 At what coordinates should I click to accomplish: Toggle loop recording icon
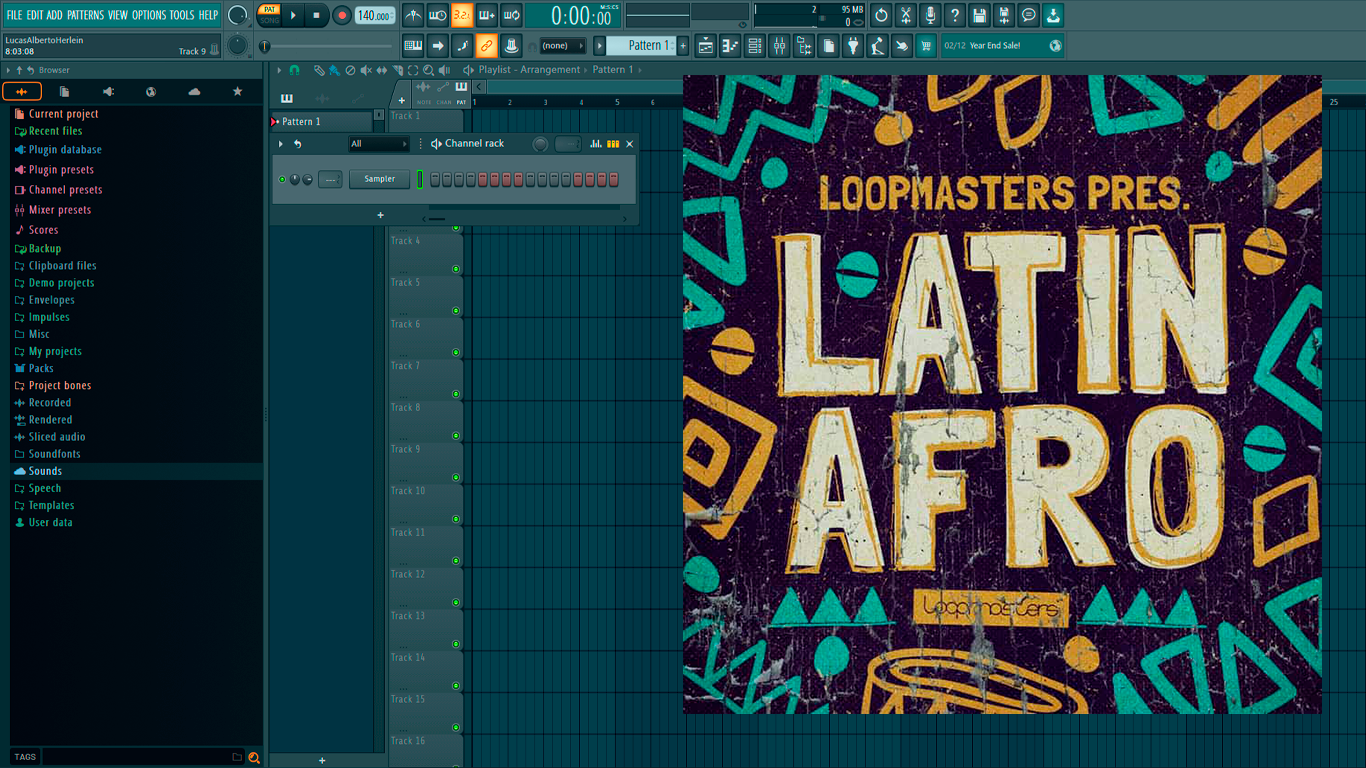511,15
